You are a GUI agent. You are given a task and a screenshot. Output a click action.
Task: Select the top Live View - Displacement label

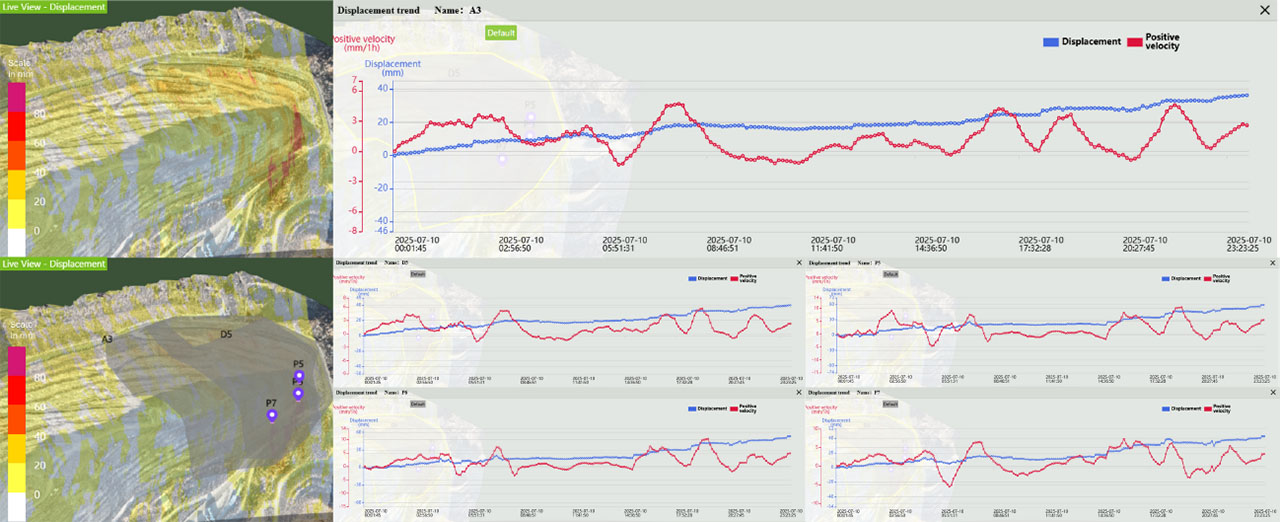54,7
